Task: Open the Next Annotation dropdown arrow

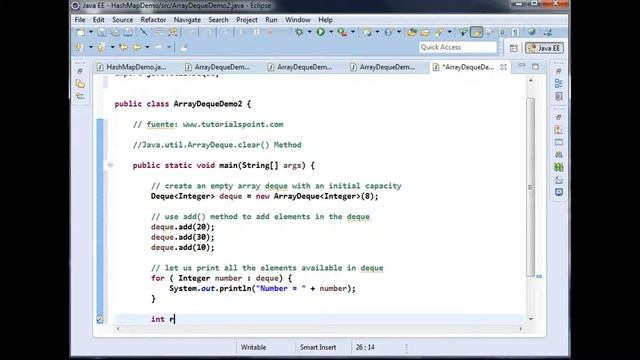Action: click(90, 48)
